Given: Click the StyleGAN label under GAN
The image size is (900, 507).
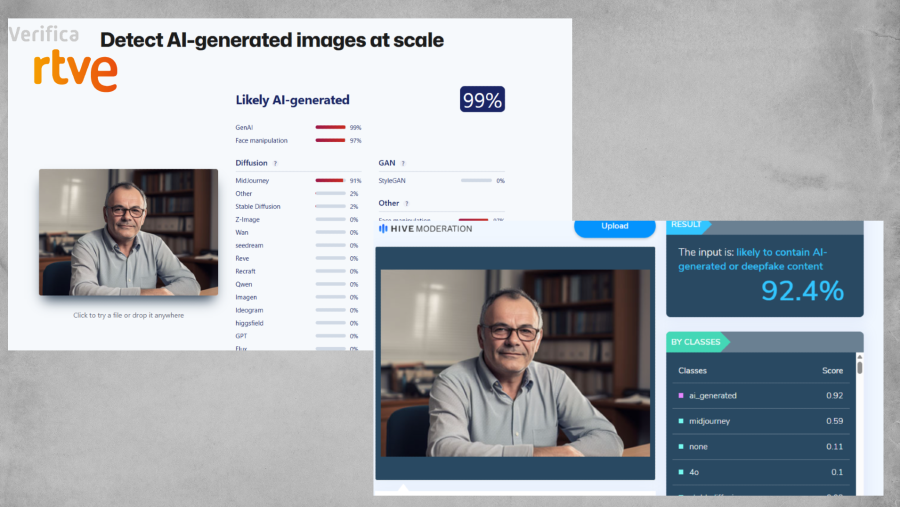Looking at the screenshot, I should tap(392, 181).
